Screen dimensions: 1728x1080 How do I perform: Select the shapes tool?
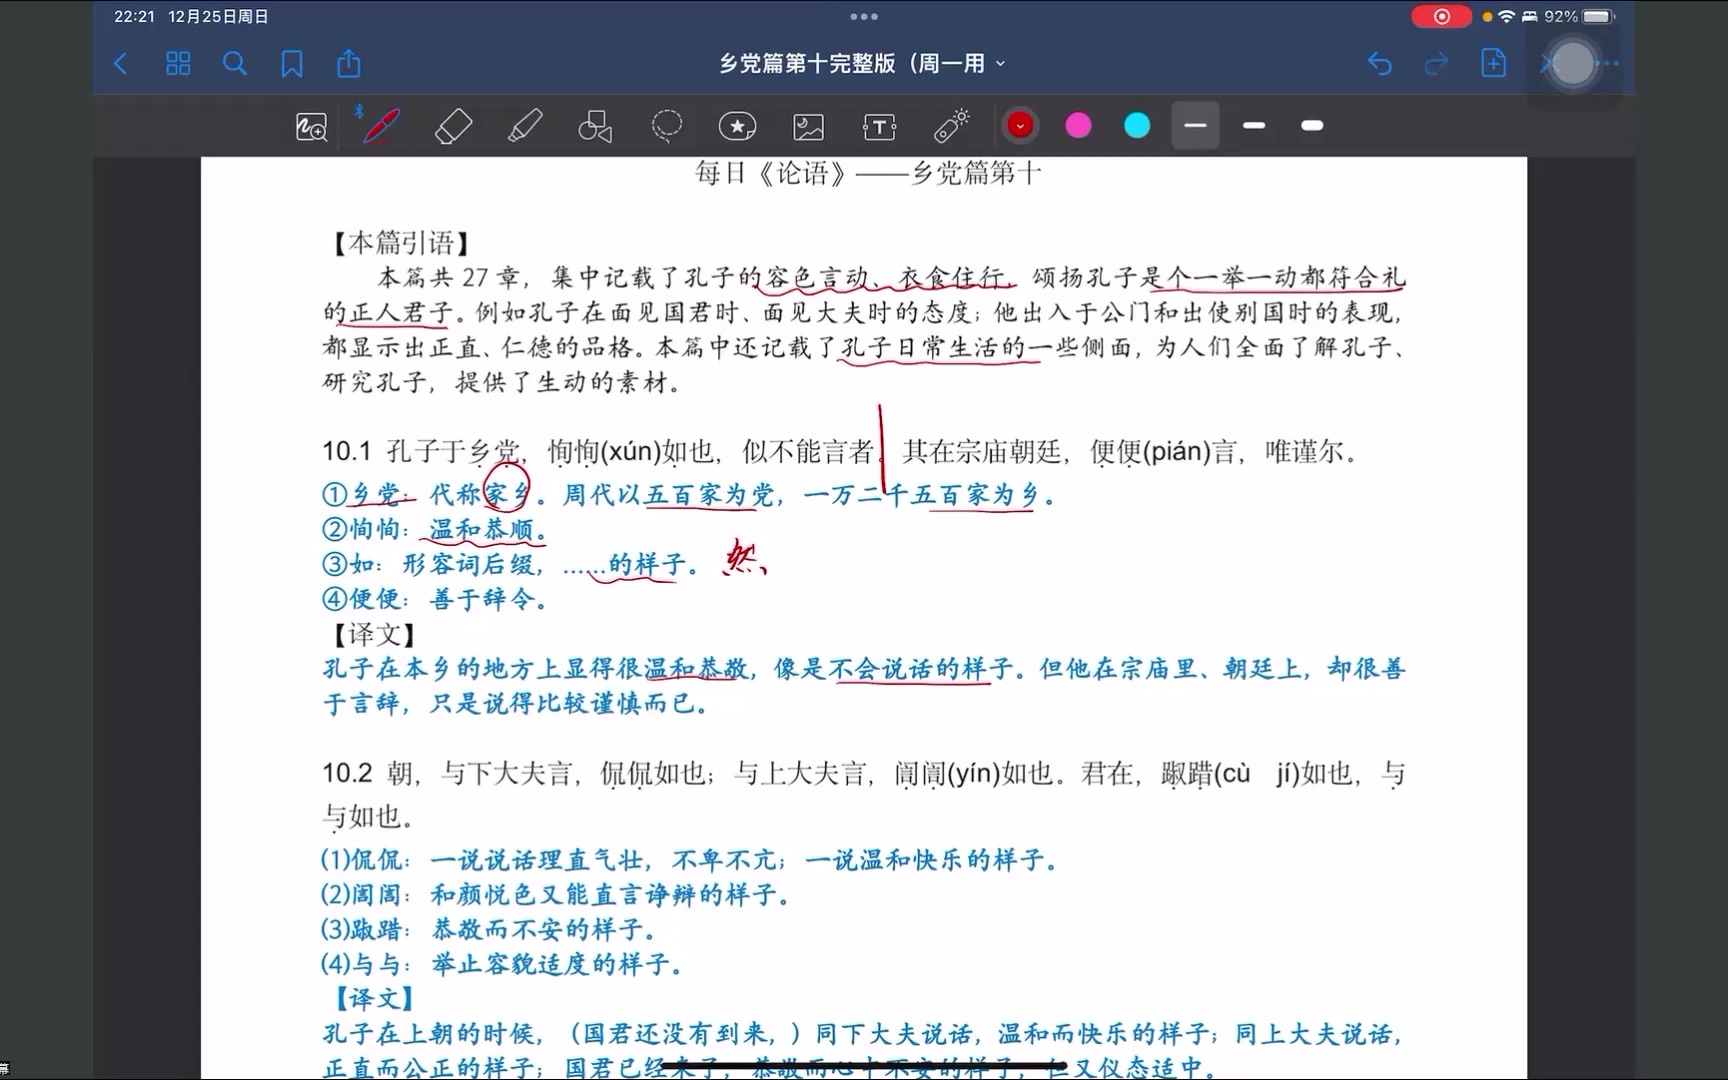click(596, 127)
